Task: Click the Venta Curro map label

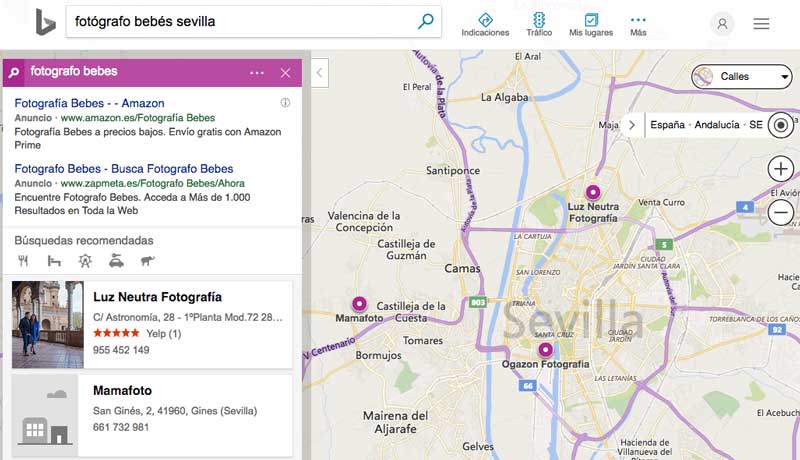Action: click(x=661, y=202)
